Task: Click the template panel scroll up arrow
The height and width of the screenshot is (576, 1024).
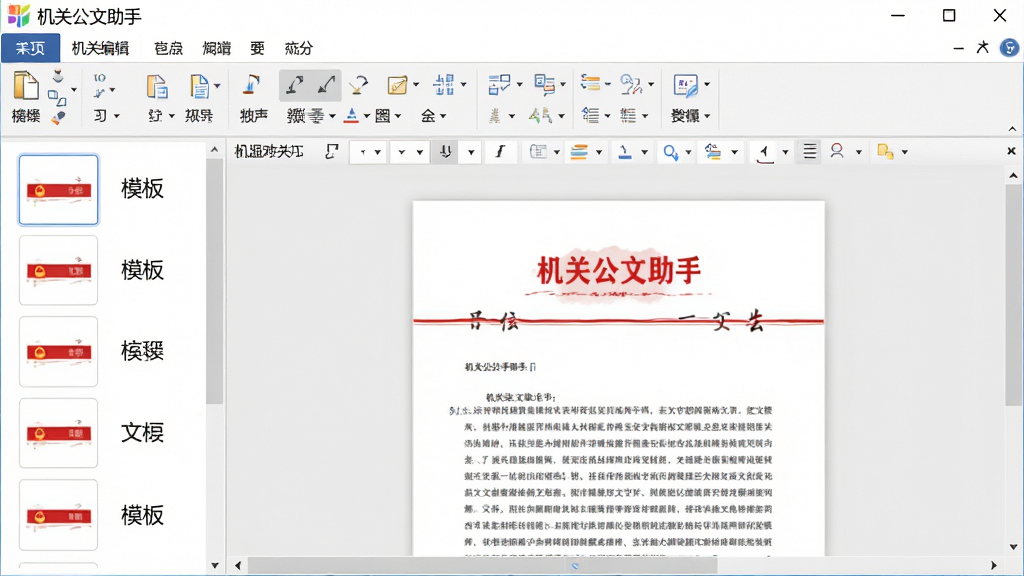Action: tap(214, 150)
